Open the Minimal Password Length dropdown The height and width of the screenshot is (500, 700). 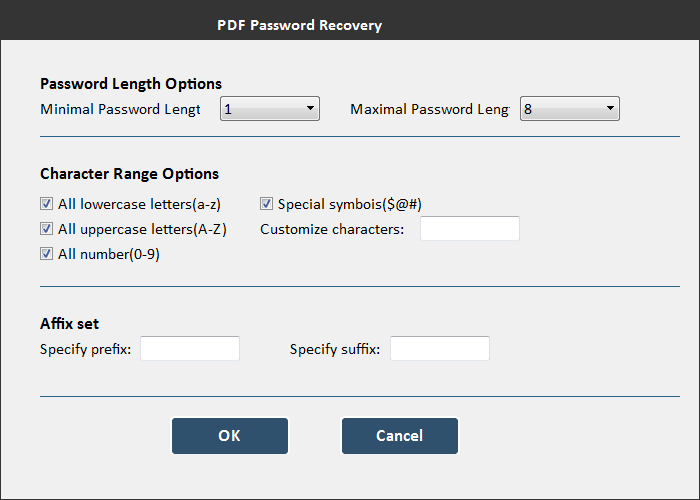click(270, 108)
